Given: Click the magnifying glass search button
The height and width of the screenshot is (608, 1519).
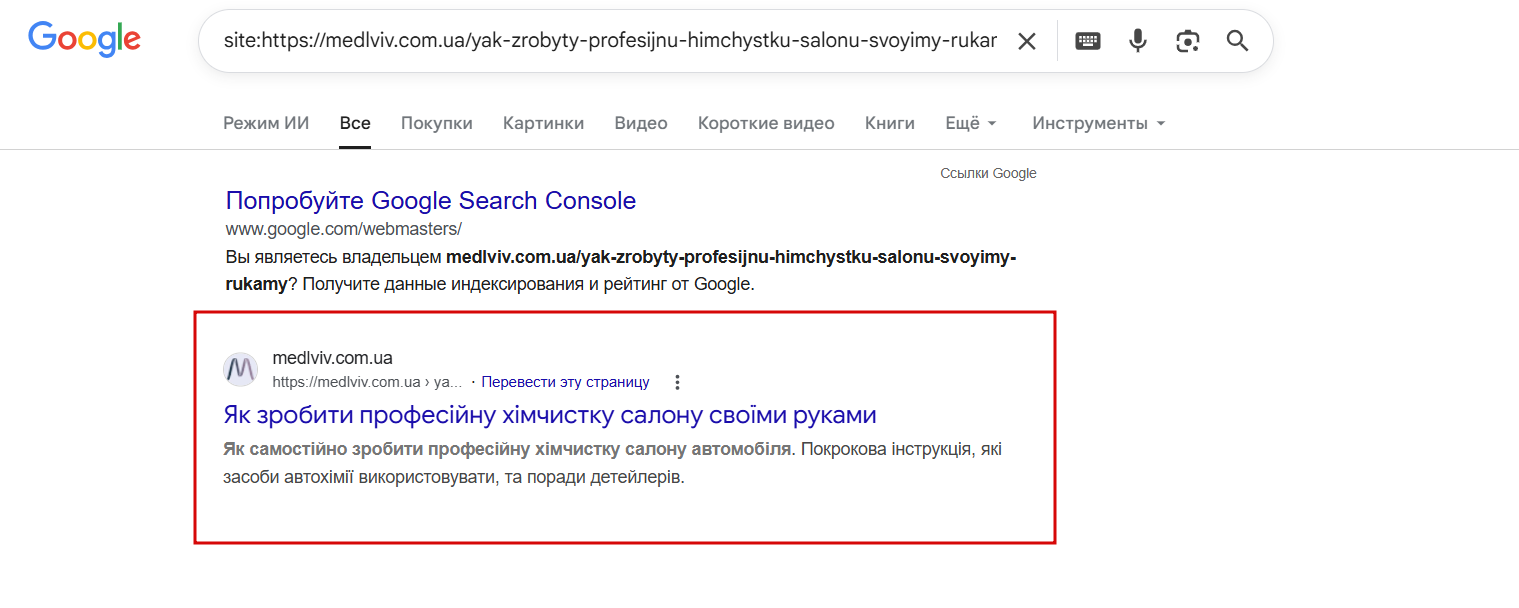Looking at the screenshot, I should point(1237,41).
